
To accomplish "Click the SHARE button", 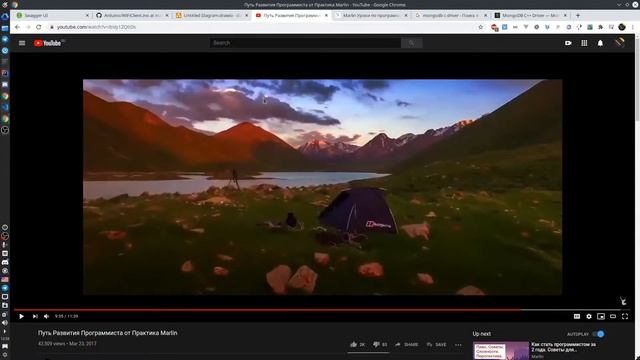I will coord(407,344).
